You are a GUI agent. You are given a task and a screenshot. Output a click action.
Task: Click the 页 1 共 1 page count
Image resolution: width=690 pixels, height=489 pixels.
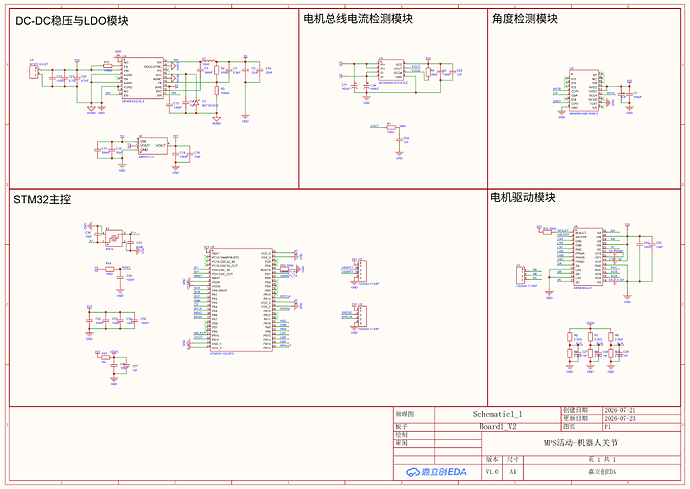pyautogui.click(x=602, y=460)
